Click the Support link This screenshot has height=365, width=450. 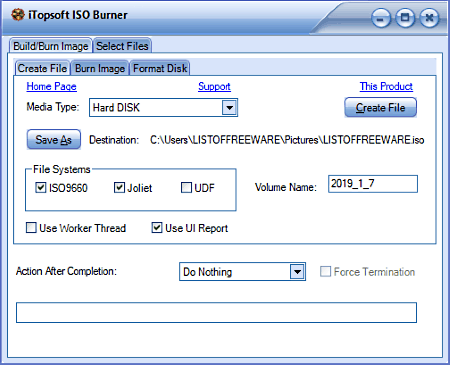[x=214, y=86]
